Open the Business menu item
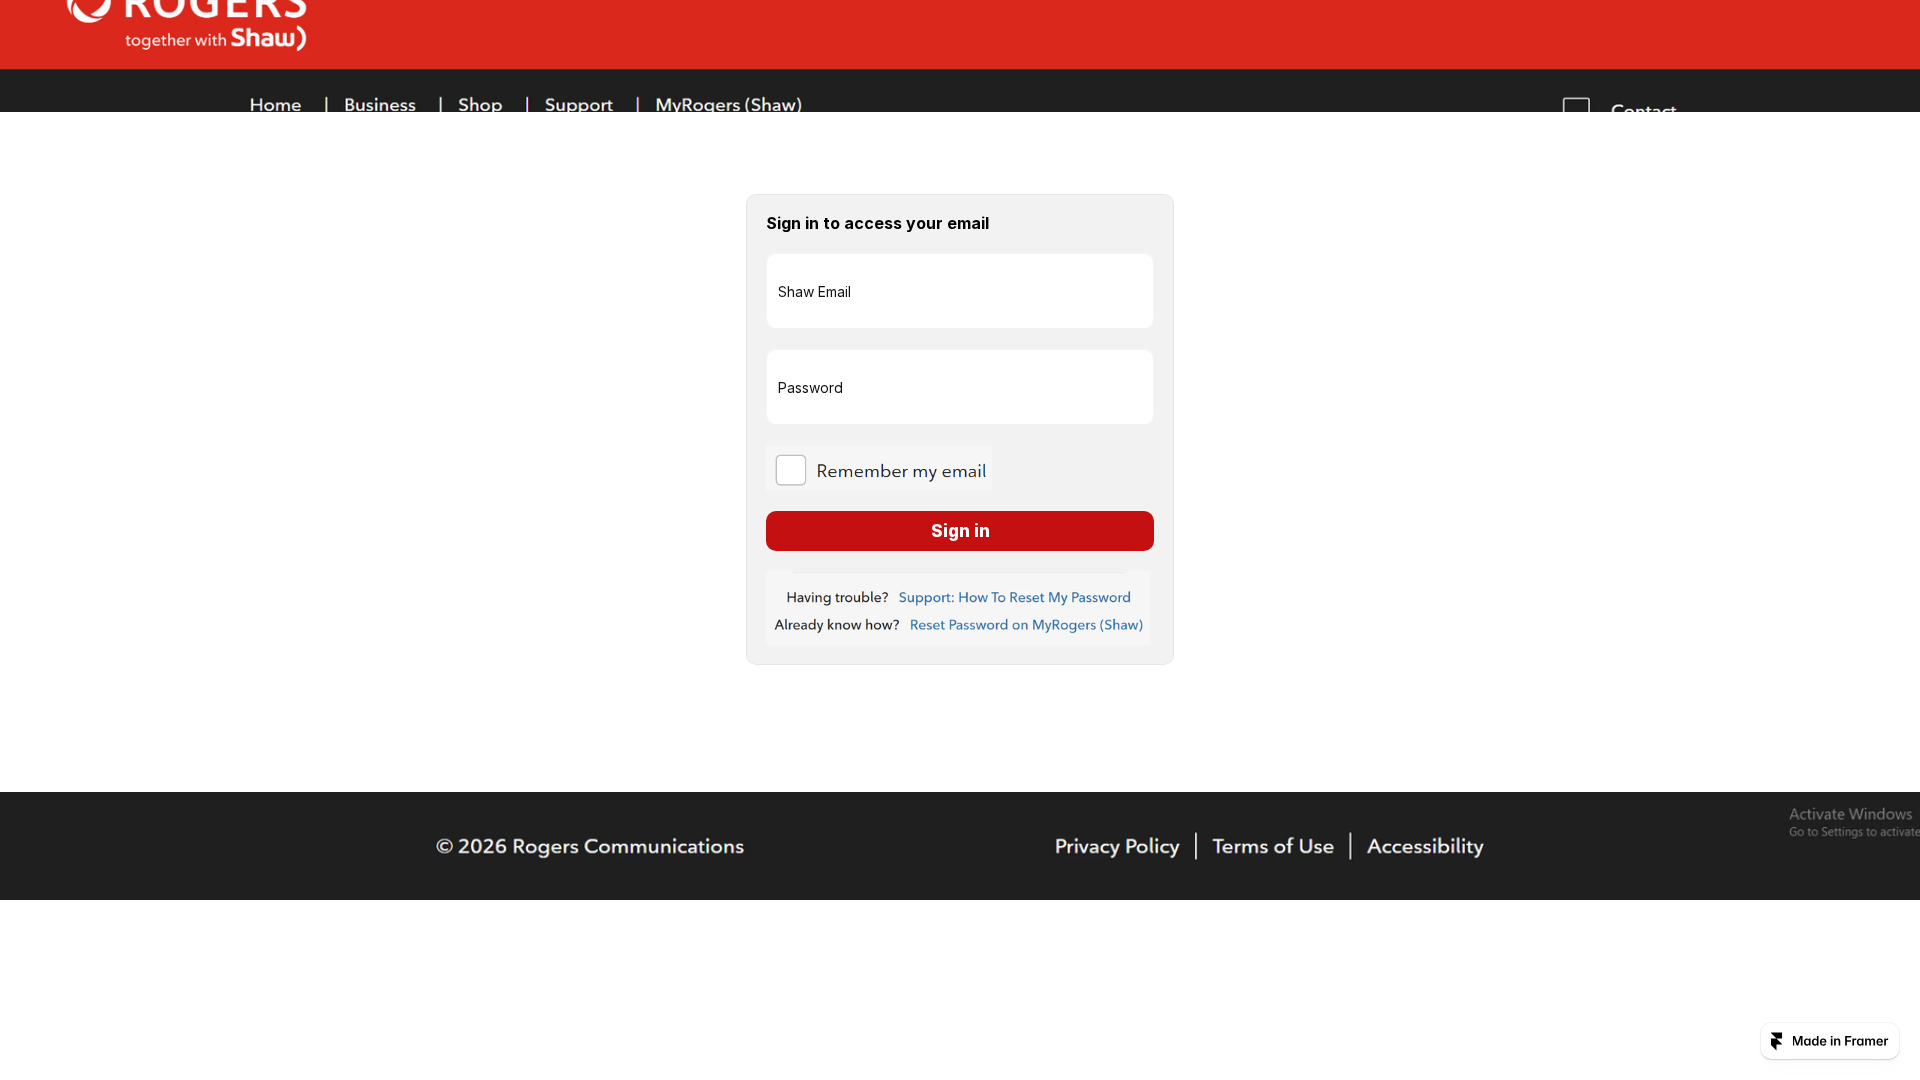 point(380,104)
